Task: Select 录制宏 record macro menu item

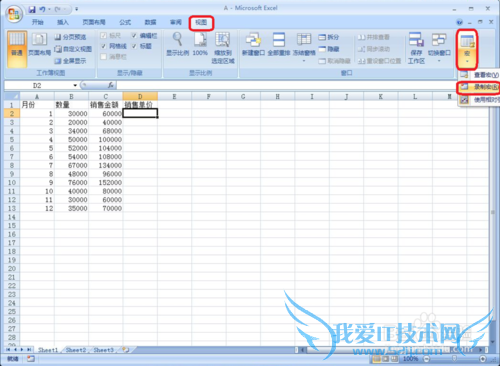Action: 479,87
